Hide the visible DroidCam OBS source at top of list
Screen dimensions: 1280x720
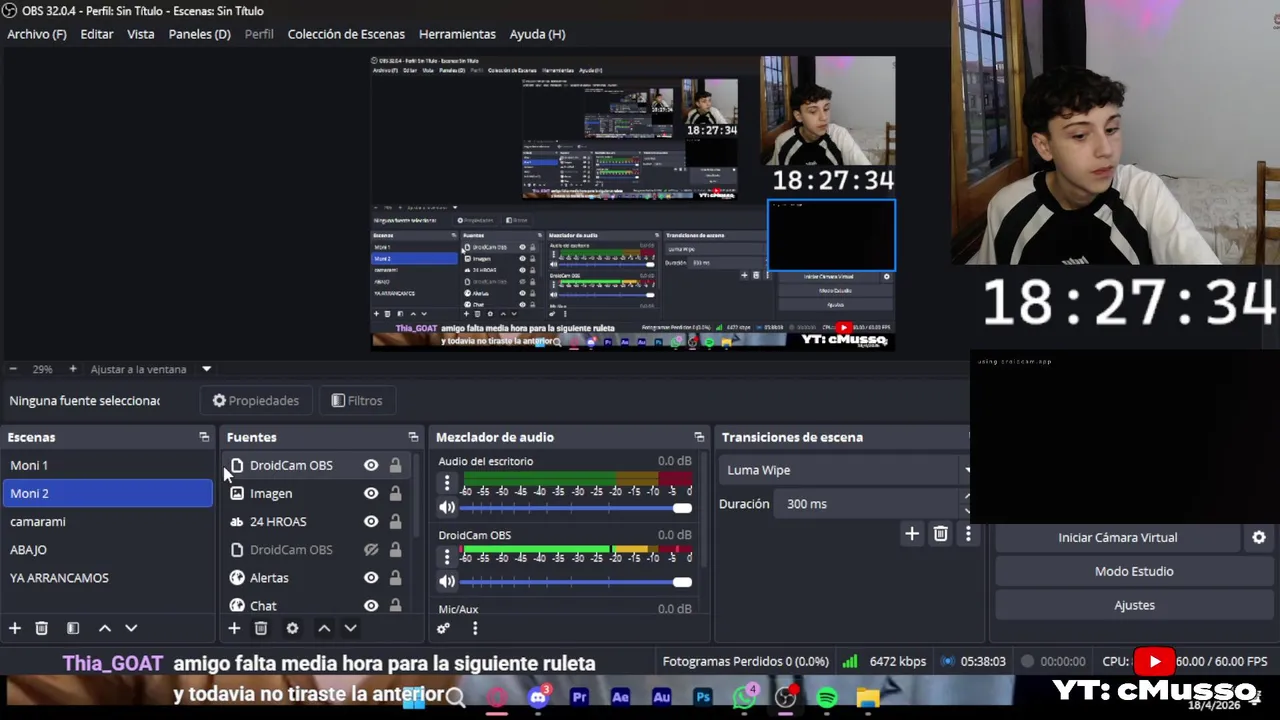click(371, 465)
